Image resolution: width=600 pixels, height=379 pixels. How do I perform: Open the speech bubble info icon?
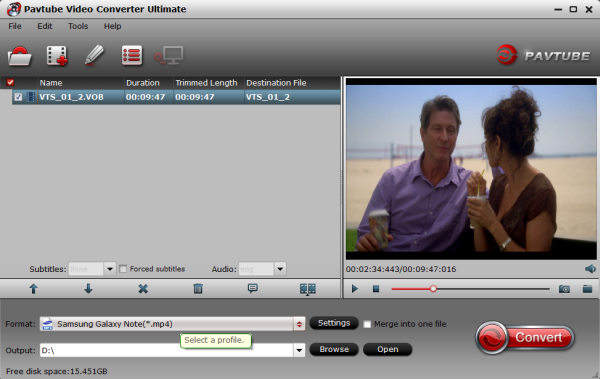click(253, 288)
